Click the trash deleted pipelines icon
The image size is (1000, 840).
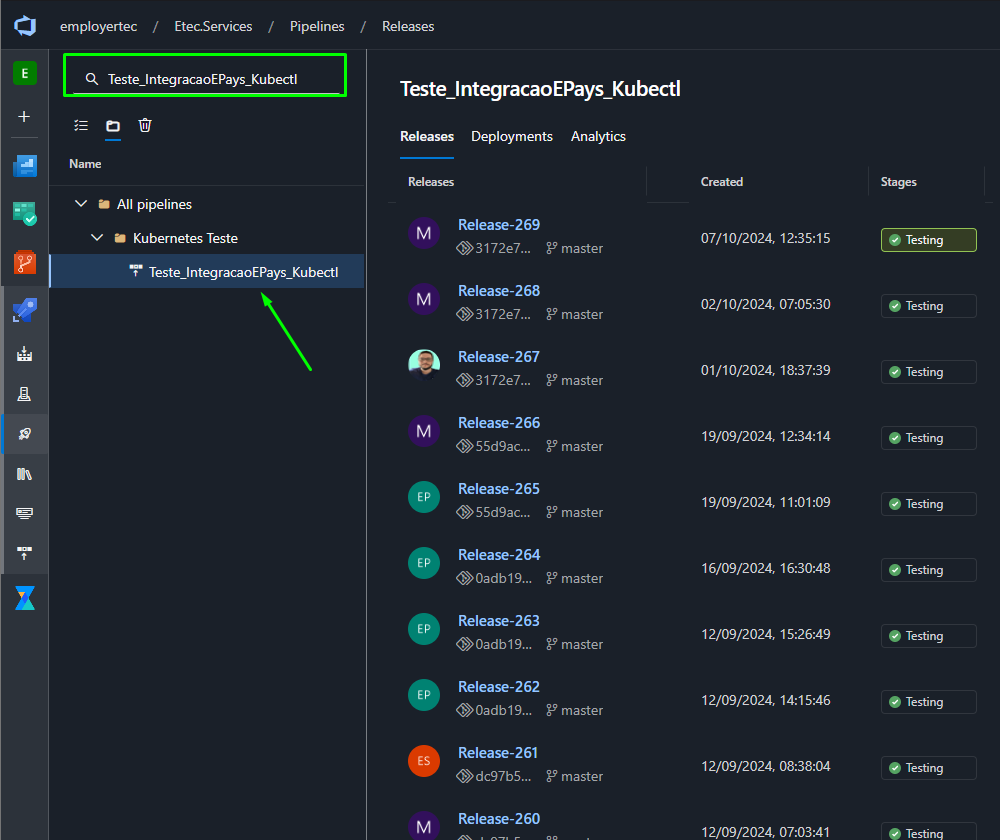[x=145, y=126]
